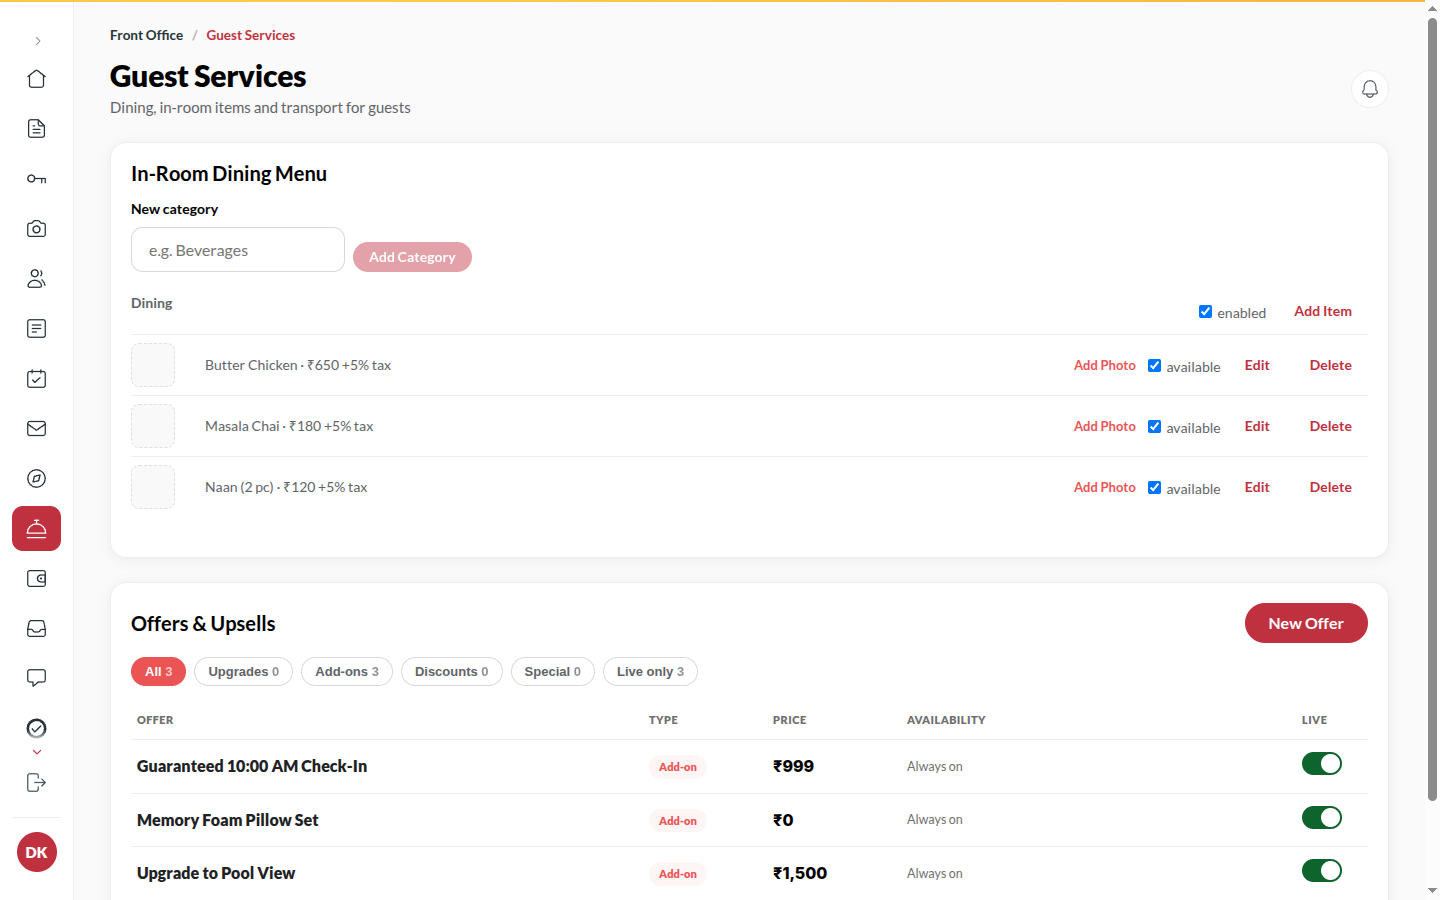Select the All offers filter tab

point(158,672)
